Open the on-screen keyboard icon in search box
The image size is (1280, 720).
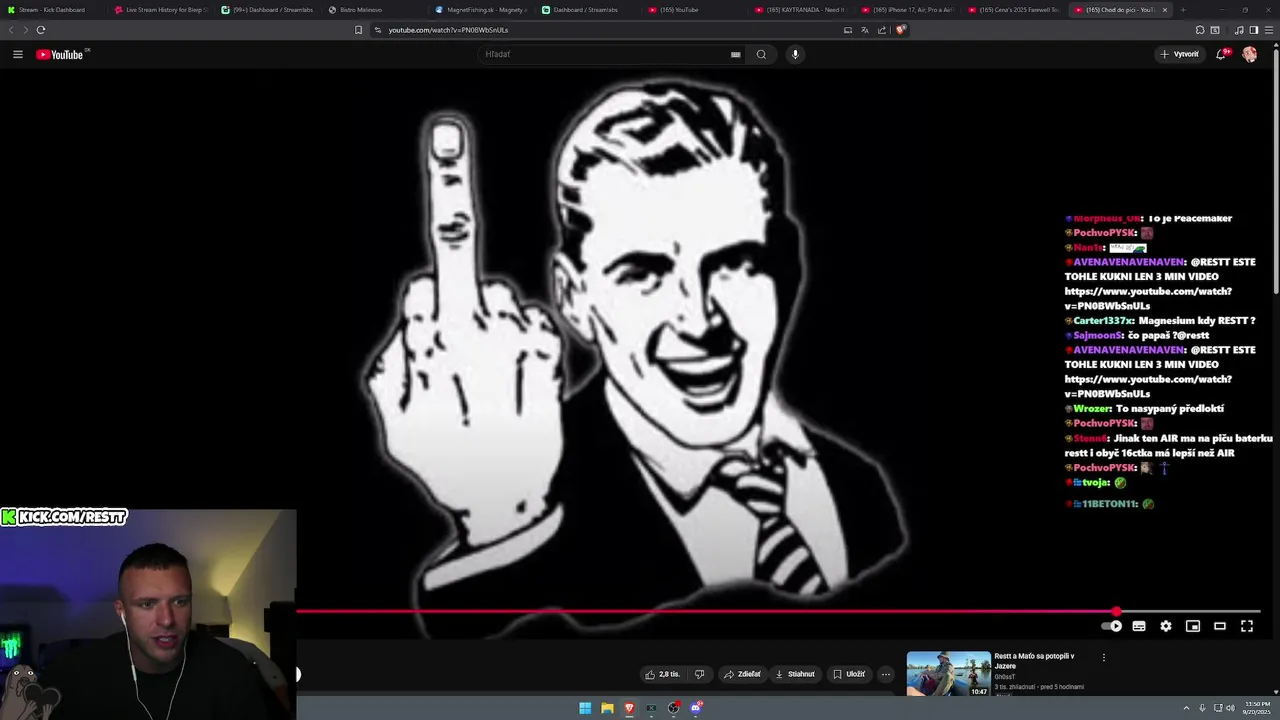click(736, 54)
